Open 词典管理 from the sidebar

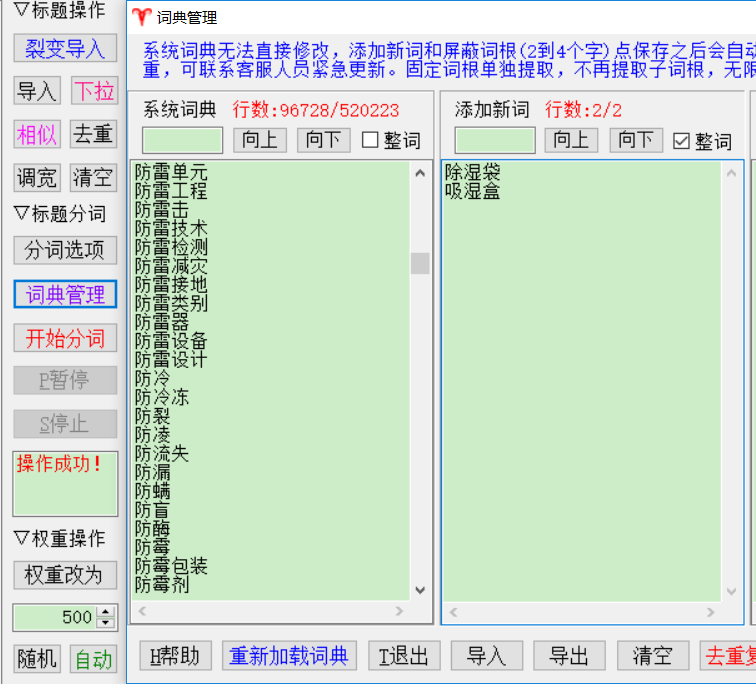(65, 295)
